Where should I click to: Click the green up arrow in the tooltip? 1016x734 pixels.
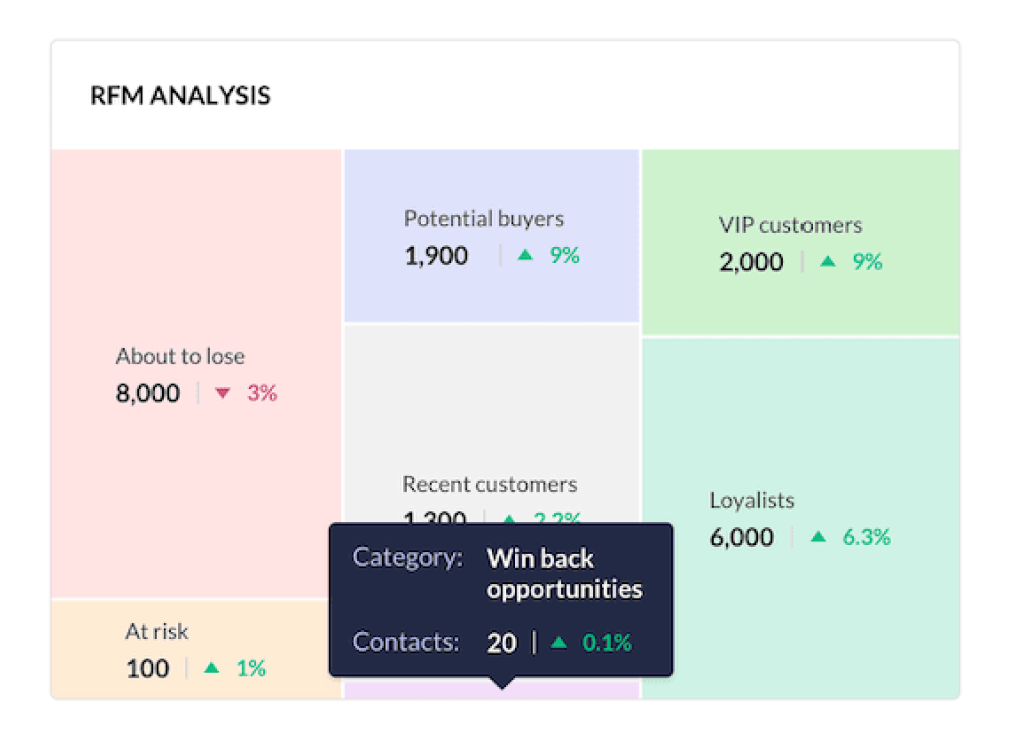pyautogui.click(x=559, y=642)
